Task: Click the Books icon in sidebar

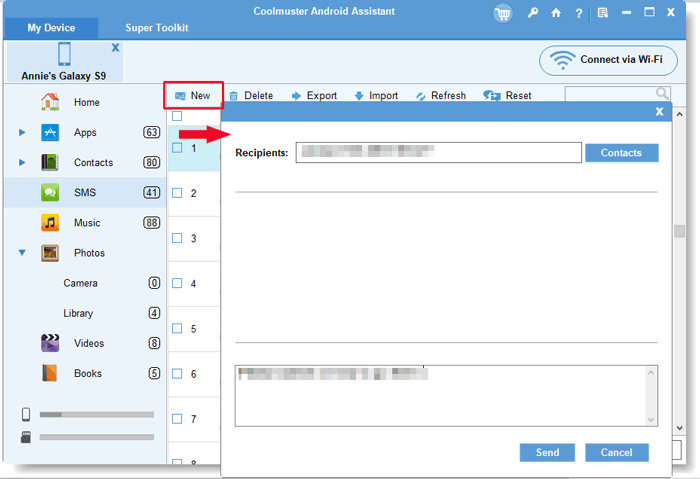Action: (x=50, y=373)
